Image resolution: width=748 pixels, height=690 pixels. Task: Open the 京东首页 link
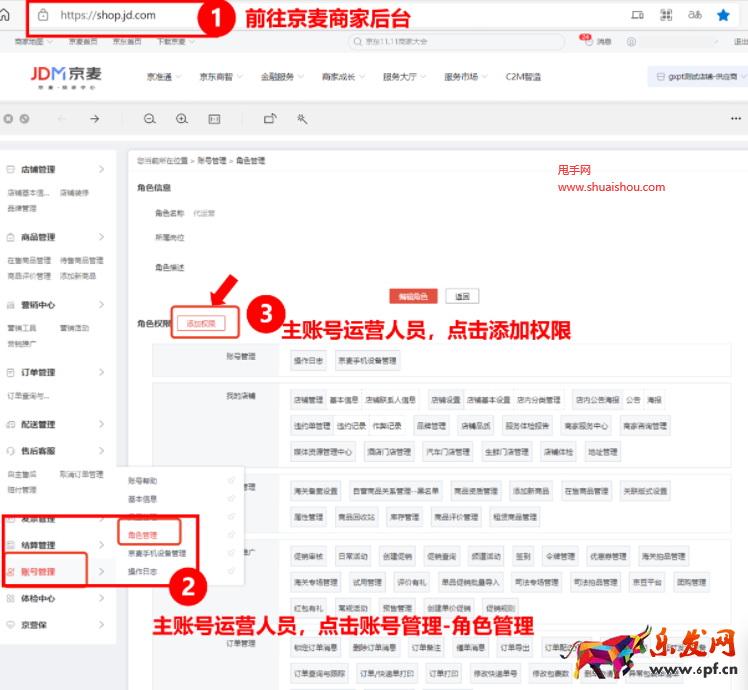click(x=127, y=42)
